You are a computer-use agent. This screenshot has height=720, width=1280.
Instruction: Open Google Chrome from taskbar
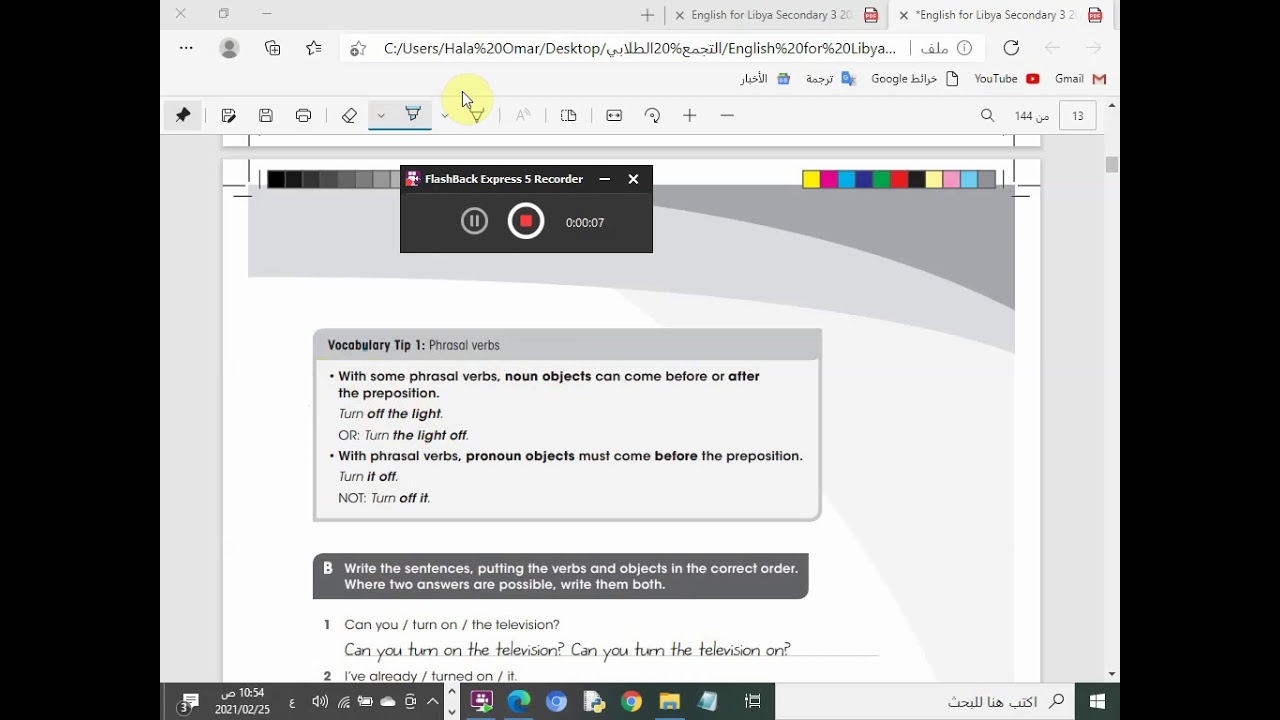pos(631,702)
